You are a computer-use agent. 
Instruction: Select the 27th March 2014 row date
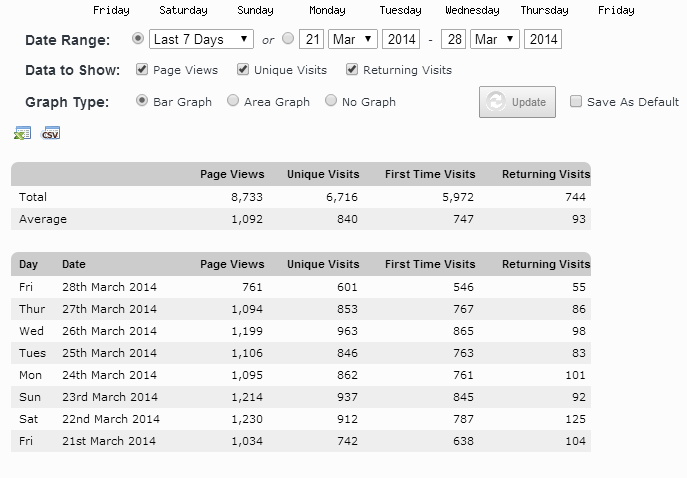coord(109,309)
